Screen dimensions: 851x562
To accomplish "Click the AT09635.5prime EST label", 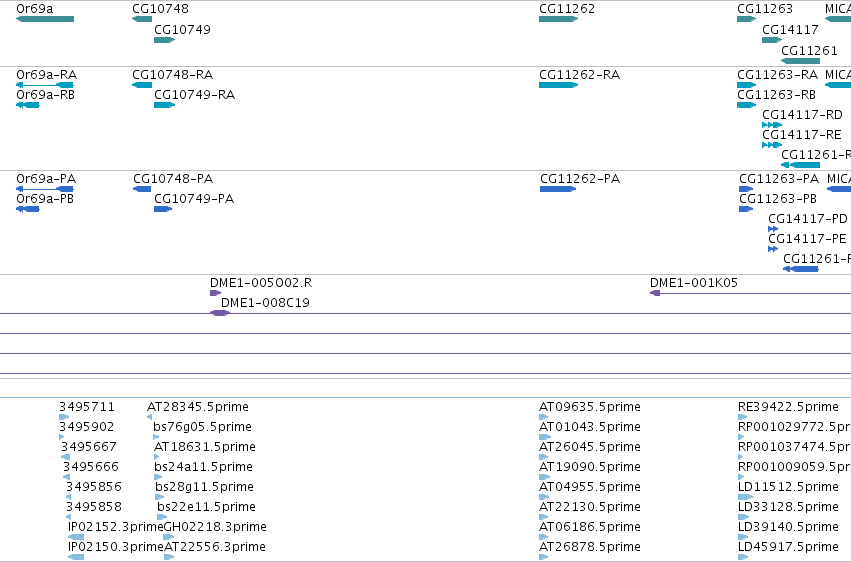I will coord(590,407).
